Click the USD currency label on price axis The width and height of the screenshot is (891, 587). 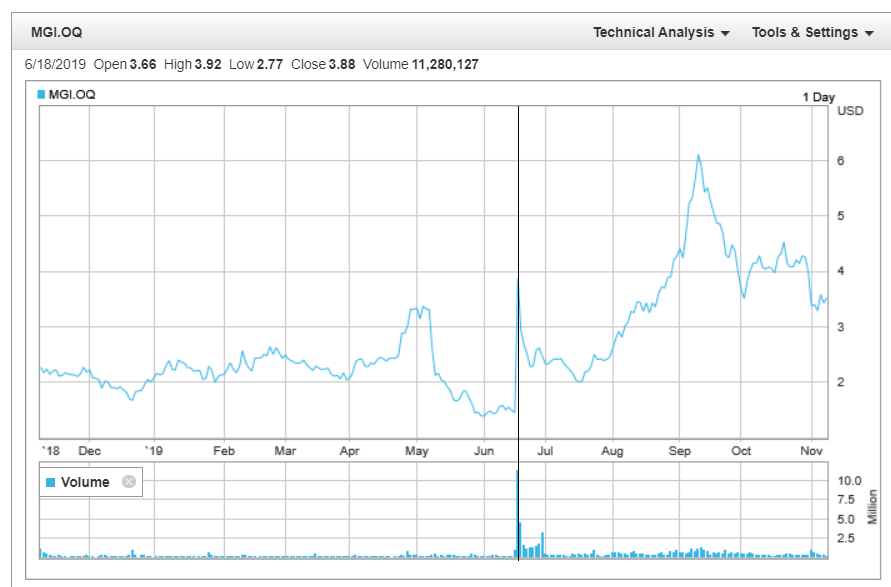coord(849,110)
